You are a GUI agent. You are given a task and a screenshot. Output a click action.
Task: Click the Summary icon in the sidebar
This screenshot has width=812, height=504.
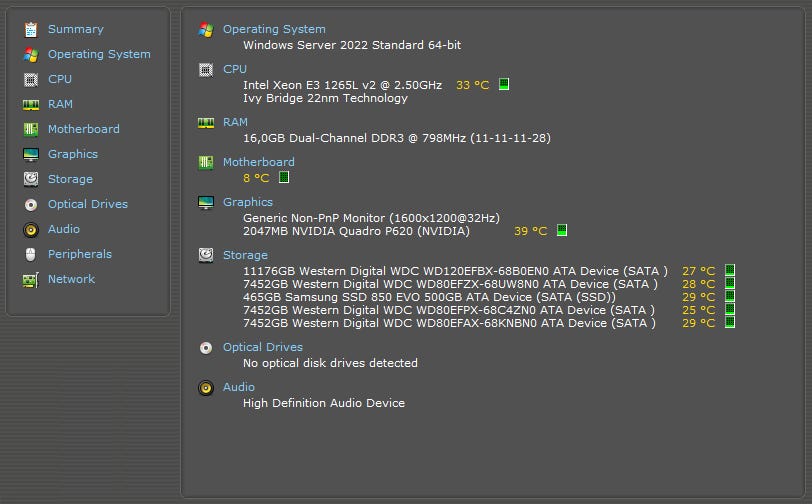(x=31, y=29)
